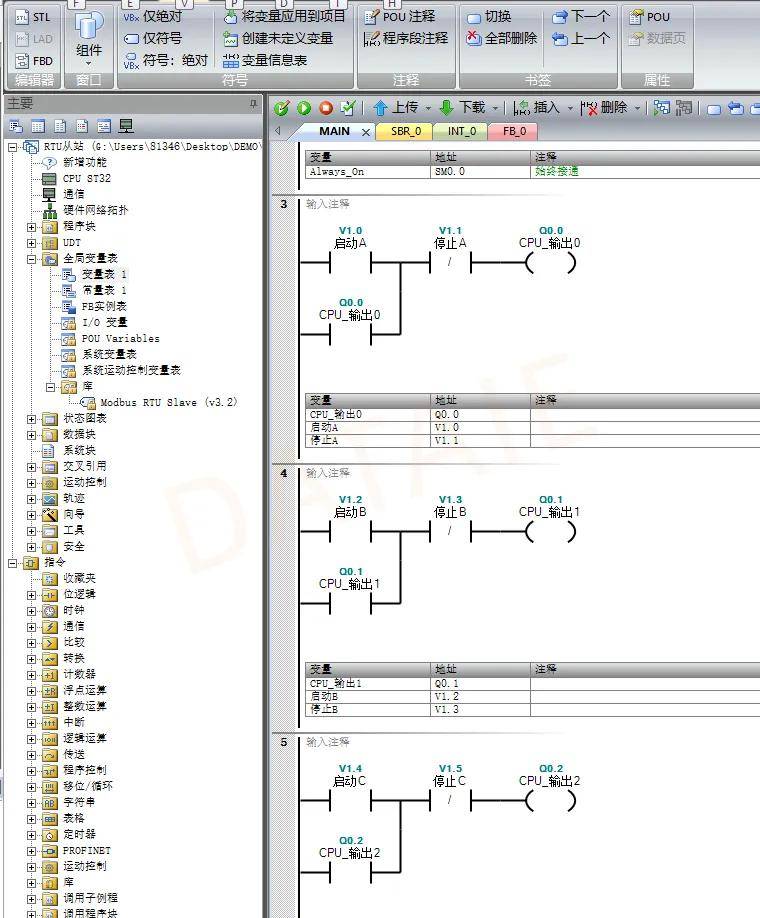
Task: Toggle bookmark with 切换
Action: point(489,17)
